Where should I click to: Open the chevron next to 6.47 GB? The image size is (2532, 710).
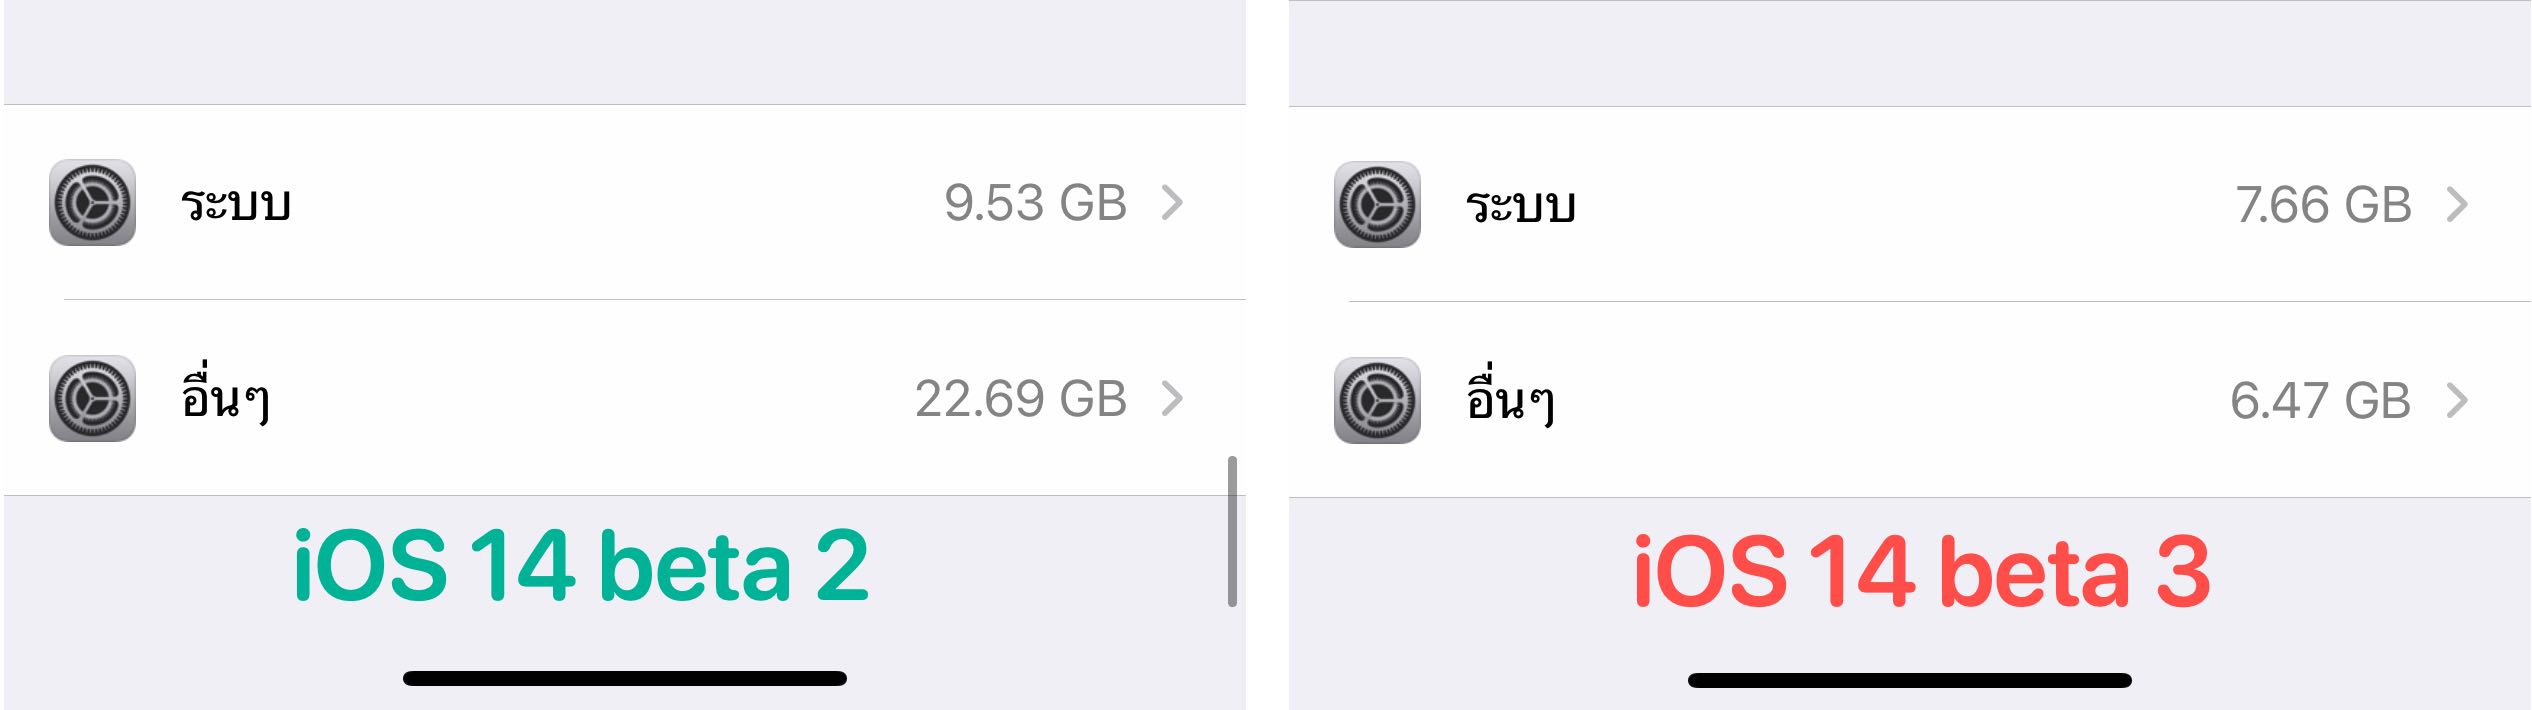(x=2457, y=401)
